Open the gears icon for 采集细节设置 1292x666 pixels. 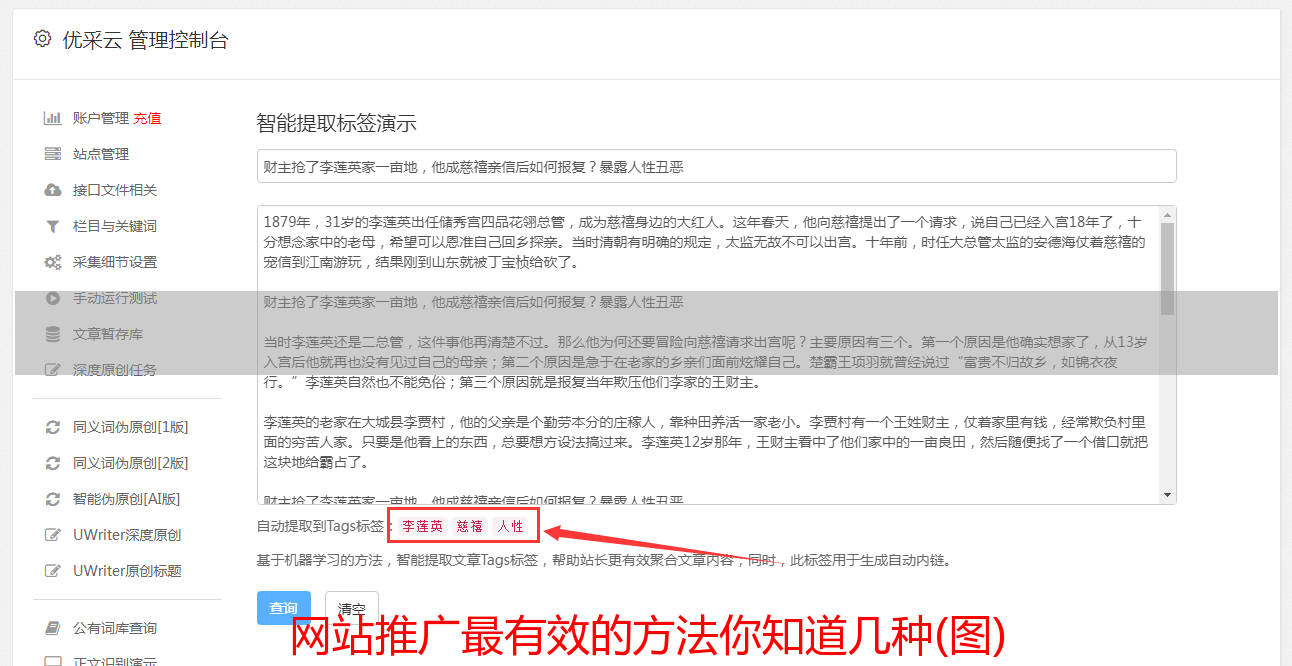53,262
